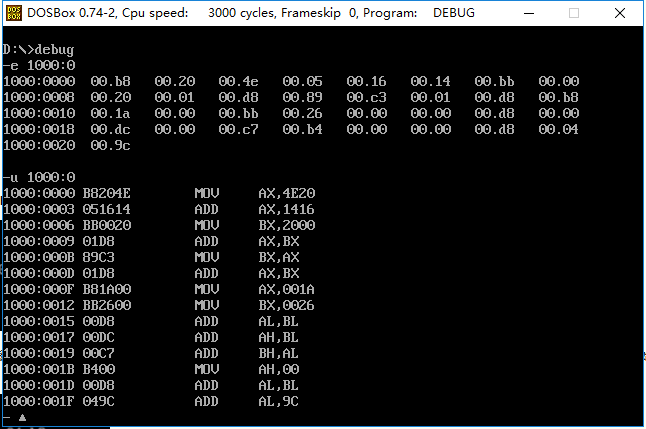
Task: Click operand 'BX,2000'
Action: click(x=287, y=225)
